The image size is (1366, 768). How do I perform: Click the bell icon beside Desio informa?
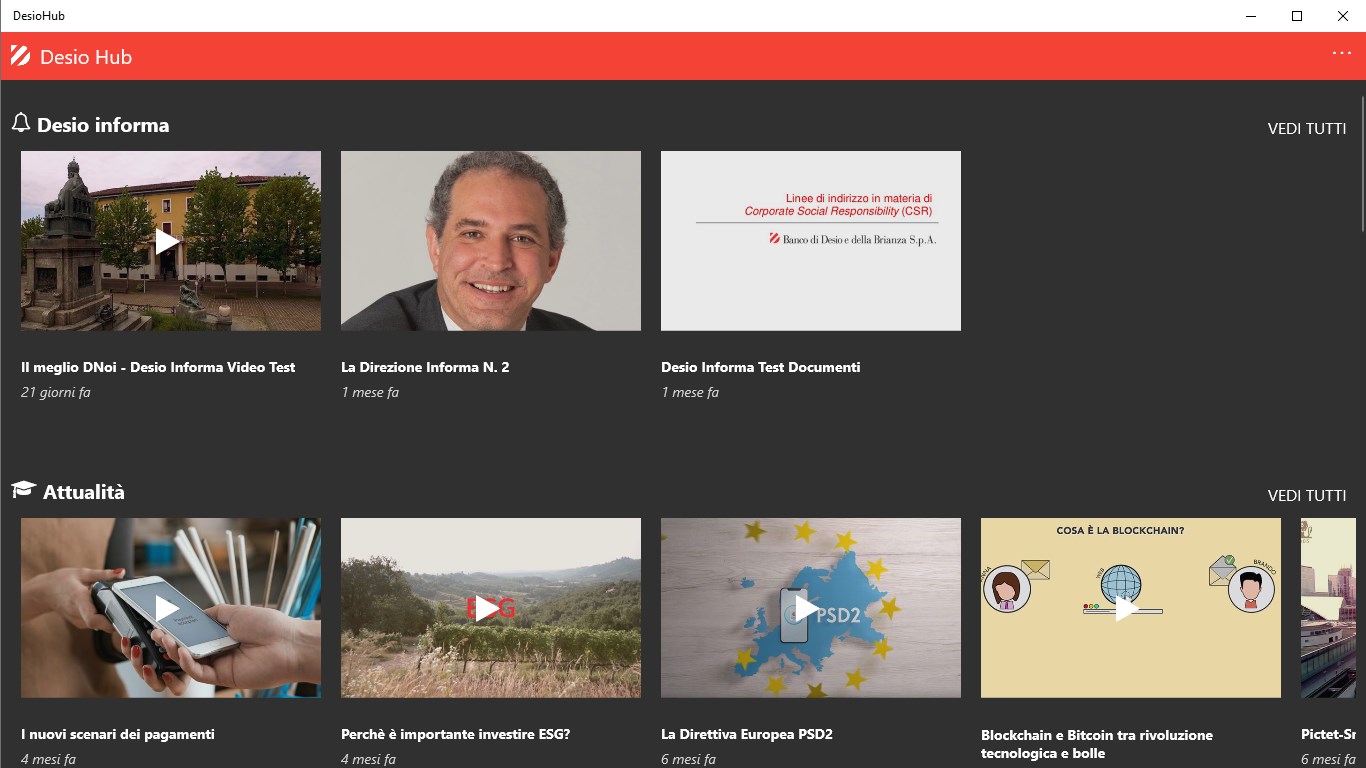click(x=21, y=122)
